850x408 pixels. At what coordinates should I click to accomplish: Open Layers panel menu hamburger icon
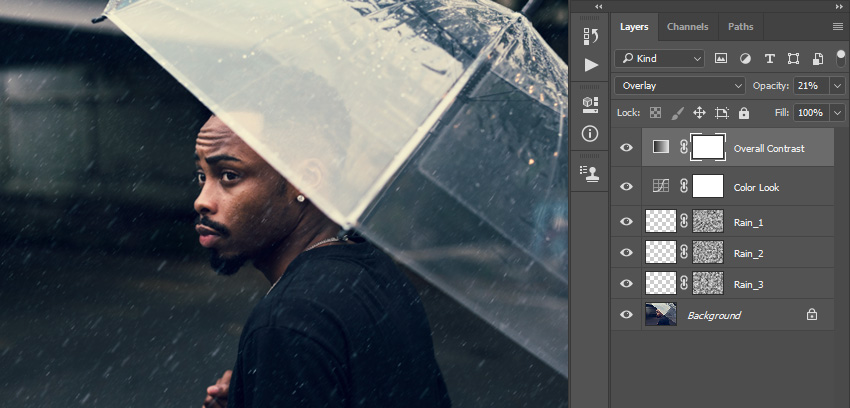coord(838,27)
